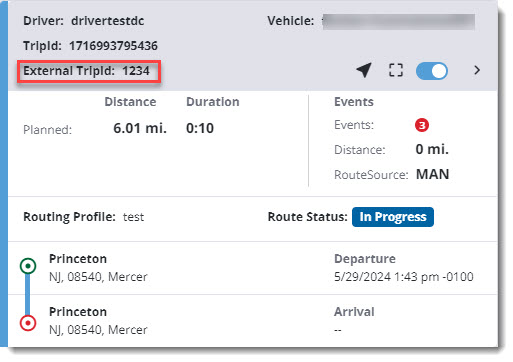
Task: Toggle the blue trip visibility switch
Action: pyautogui.click(x=432, y=71)
